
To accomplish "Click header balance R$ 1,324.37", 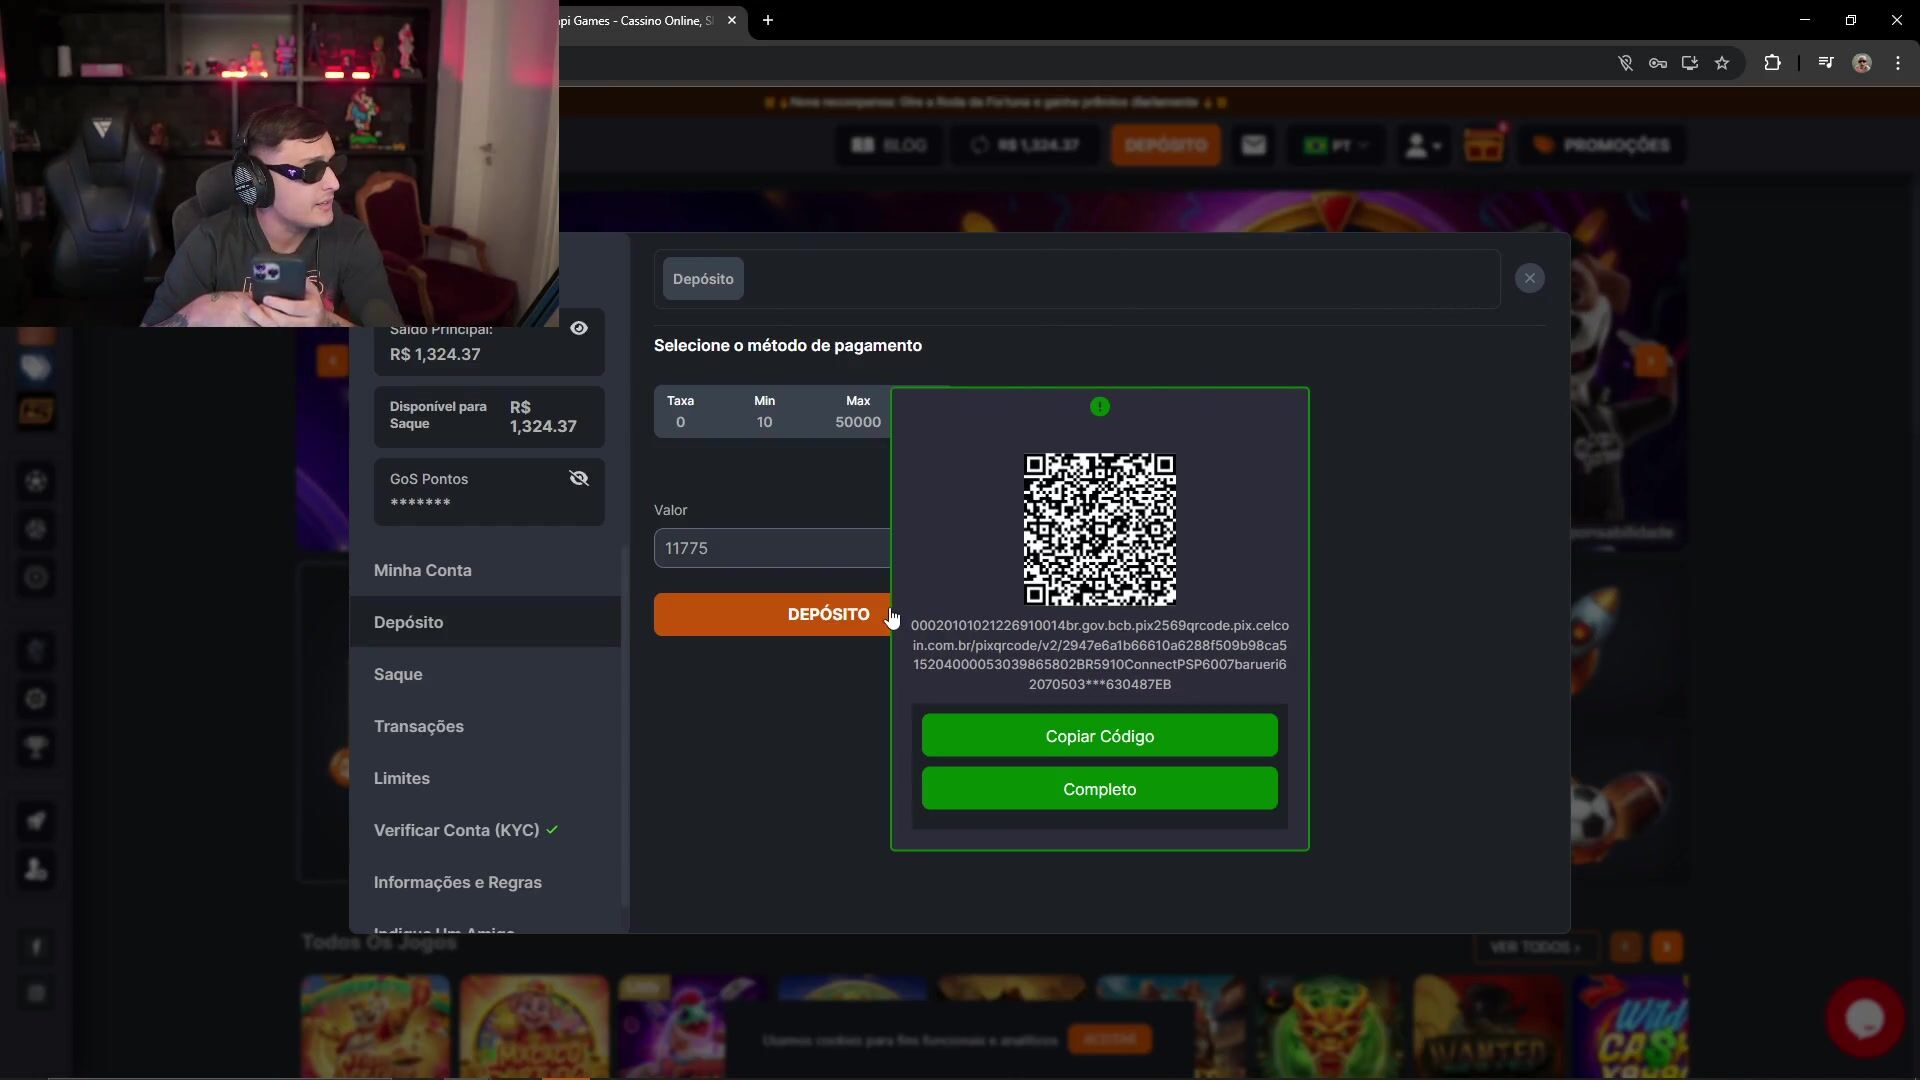I will (x=1026, y=145).
